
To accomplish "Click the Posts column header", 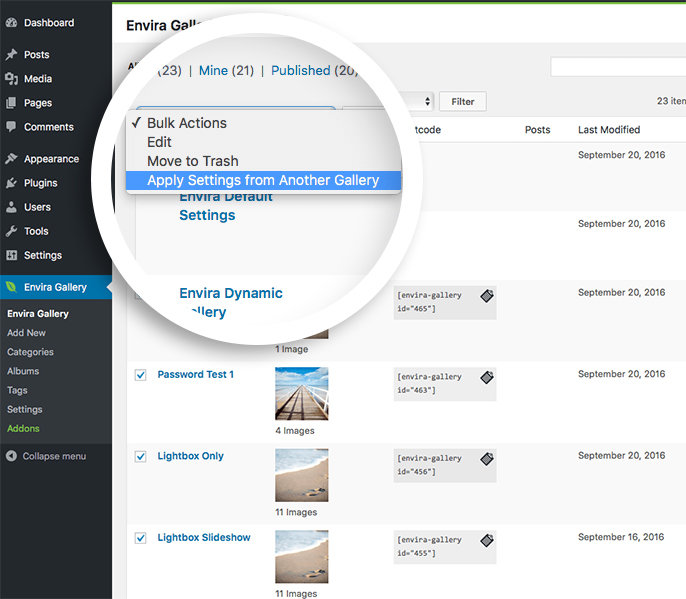I will 537,130.
